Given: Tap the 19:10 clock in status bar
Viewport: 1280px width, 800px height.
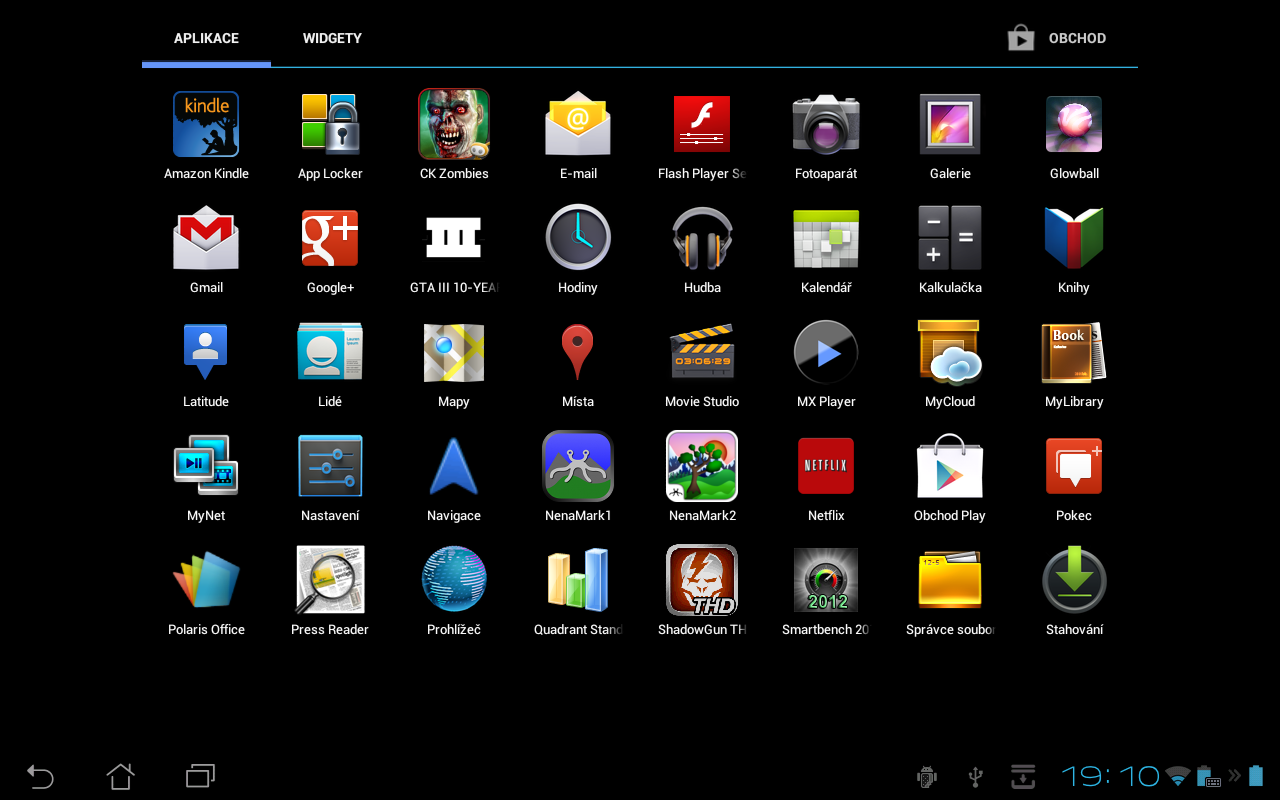Looking at the screenshot, I should (1110, 776).
